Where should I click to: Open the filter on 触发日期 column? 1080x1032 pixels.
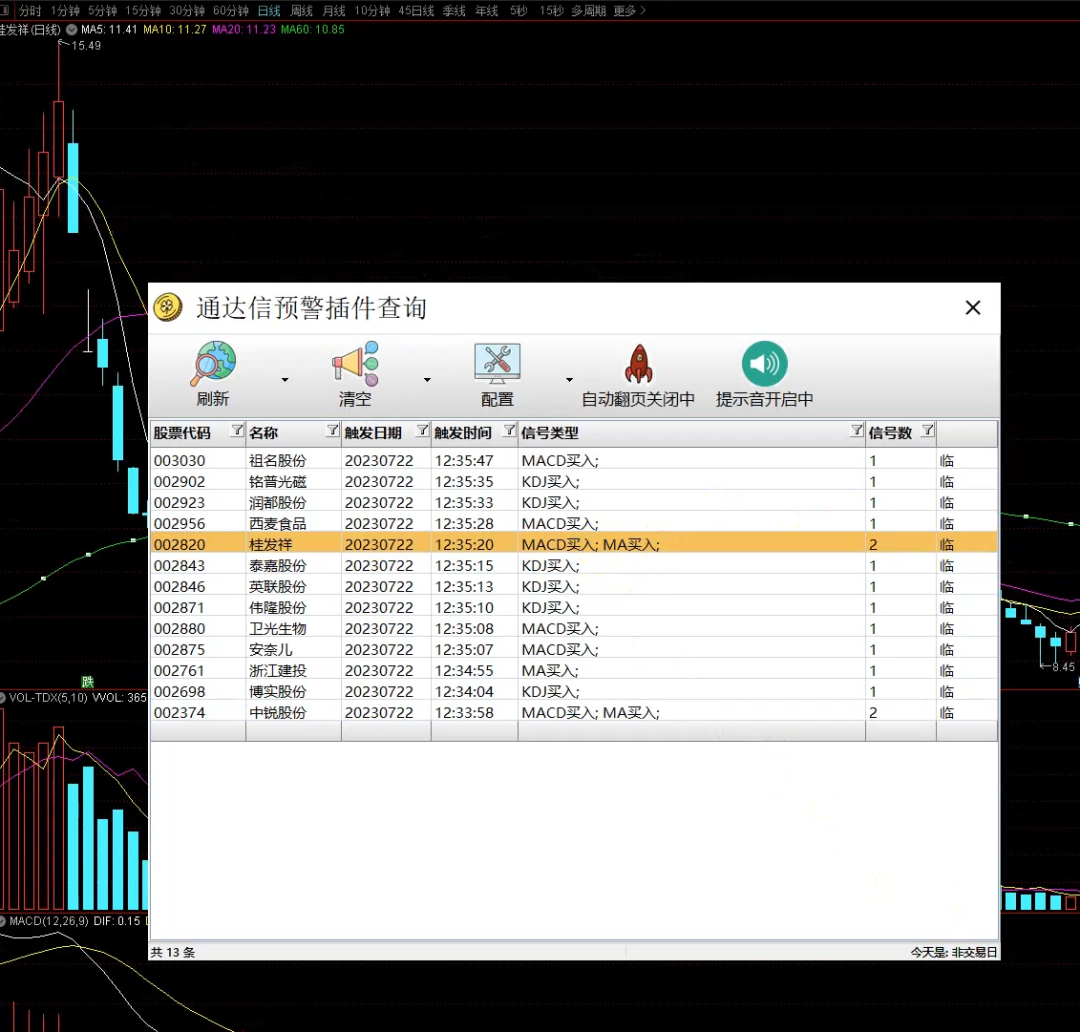tap(422, 431)
